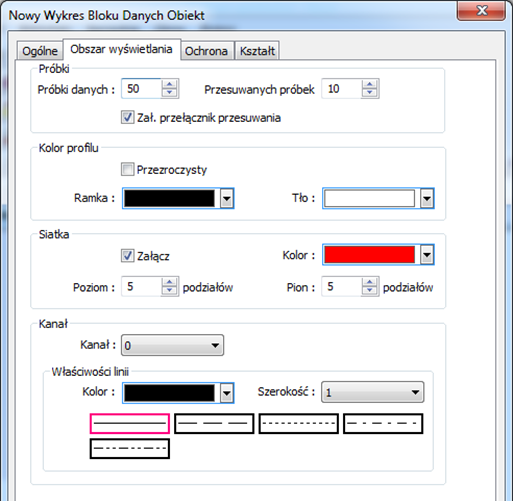
Task: Close the Nowy Wykres Bloku Danych dialog
Action: pos(481,11)
